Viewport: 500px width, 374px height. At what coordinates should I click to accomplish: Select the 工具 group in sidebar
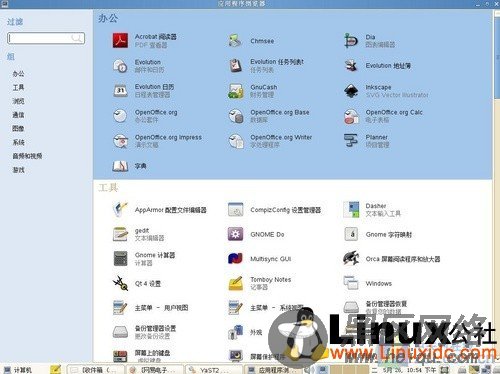[18, 87]
